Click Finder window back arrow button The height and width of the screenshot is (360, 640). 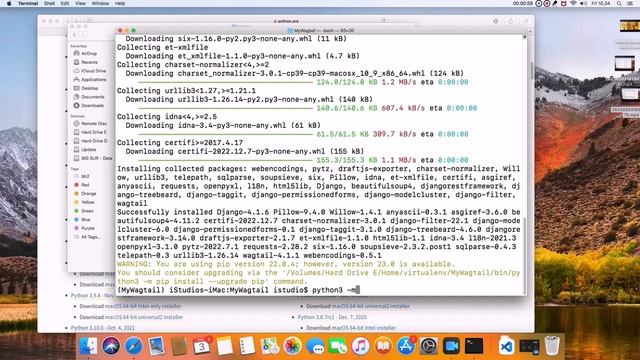click(x=75, y=35)
